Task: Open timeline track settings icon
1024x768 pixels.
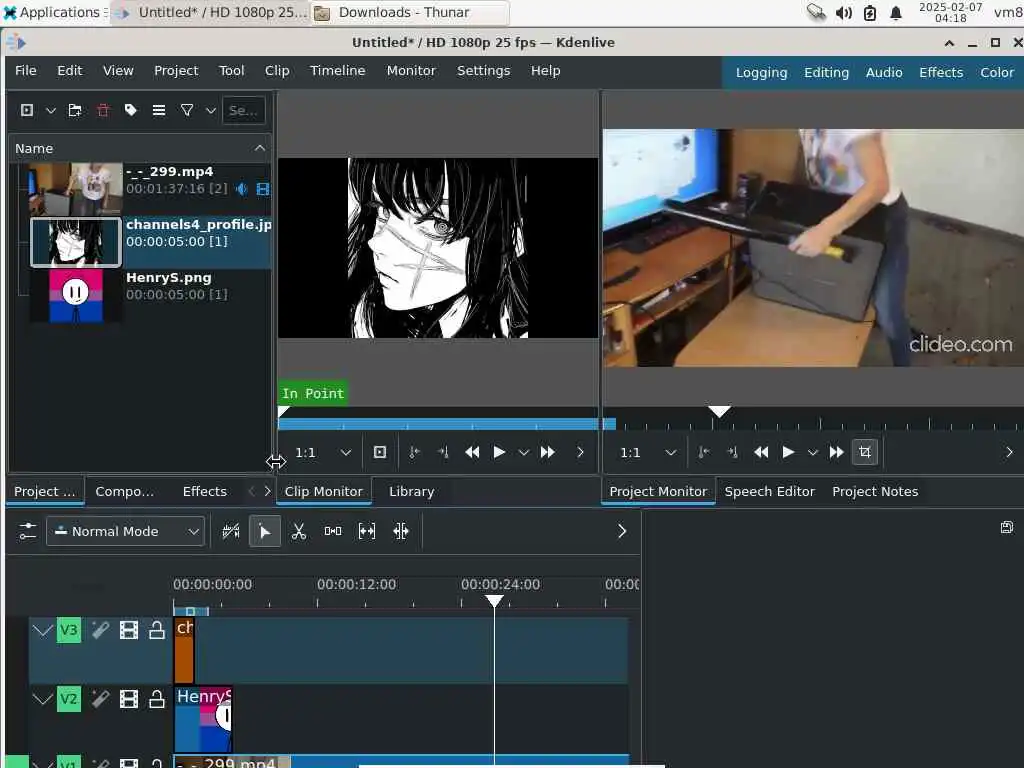Action: pos(27,531)
